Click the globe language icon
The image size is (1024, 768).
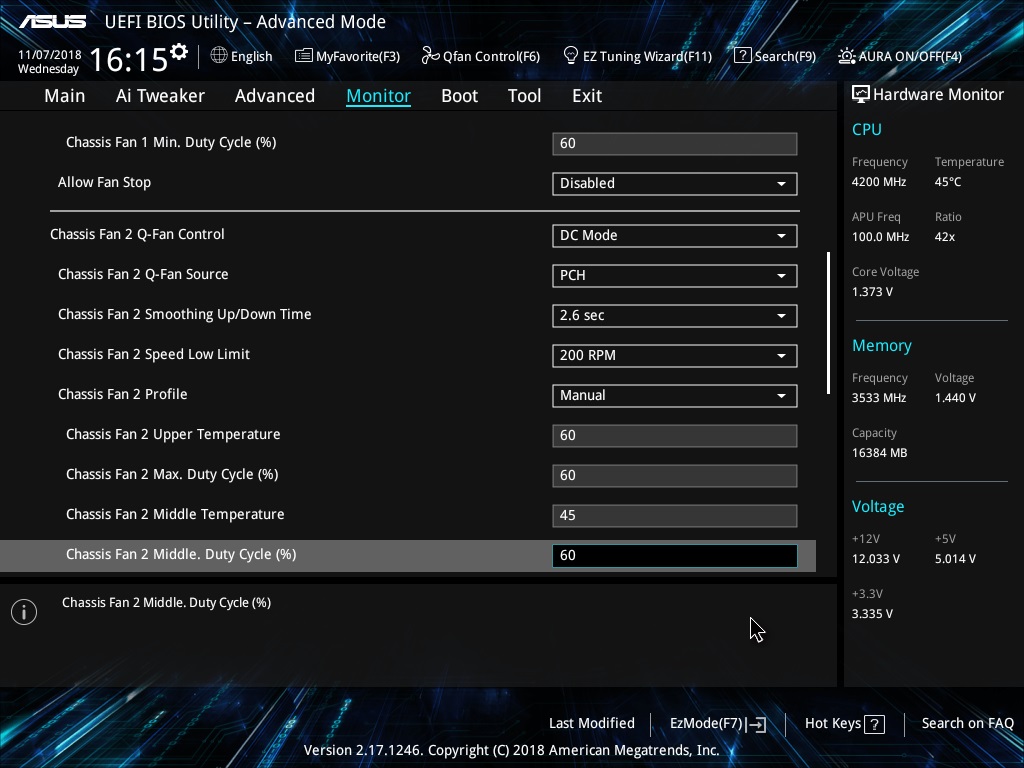(219, 56)
